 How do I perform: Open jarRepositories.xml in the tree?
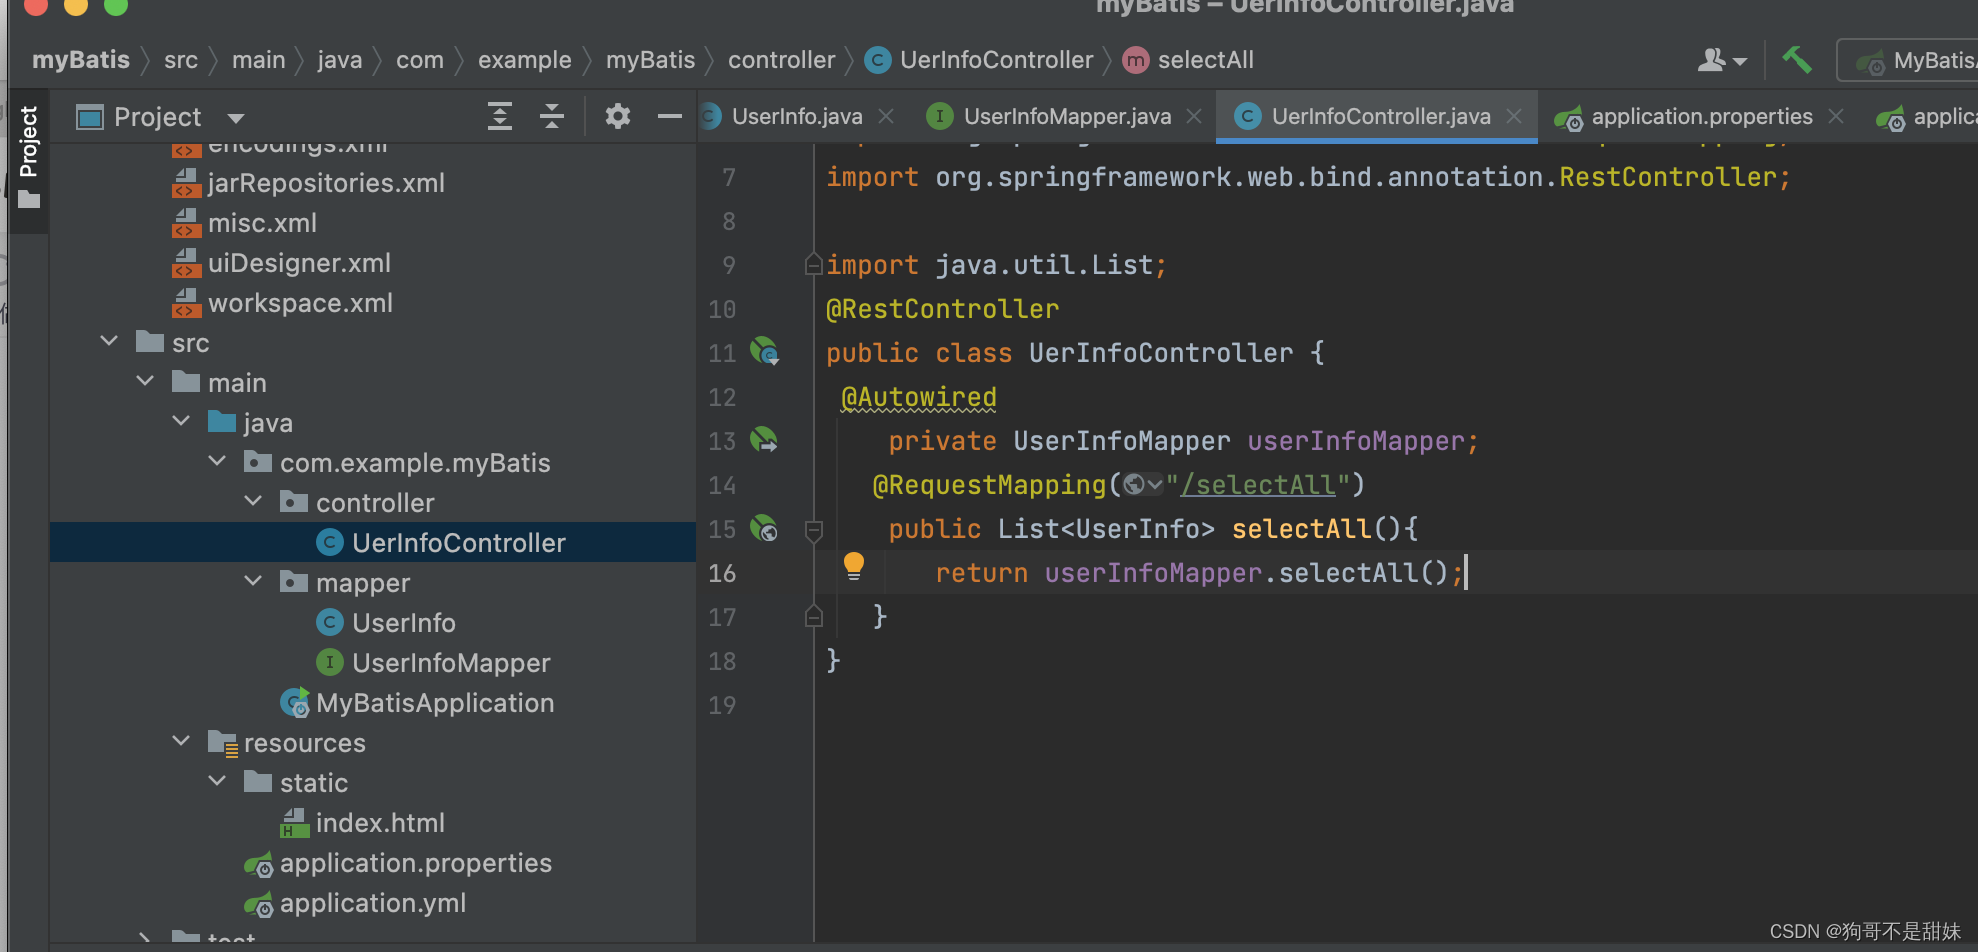[x=325, y=183]
